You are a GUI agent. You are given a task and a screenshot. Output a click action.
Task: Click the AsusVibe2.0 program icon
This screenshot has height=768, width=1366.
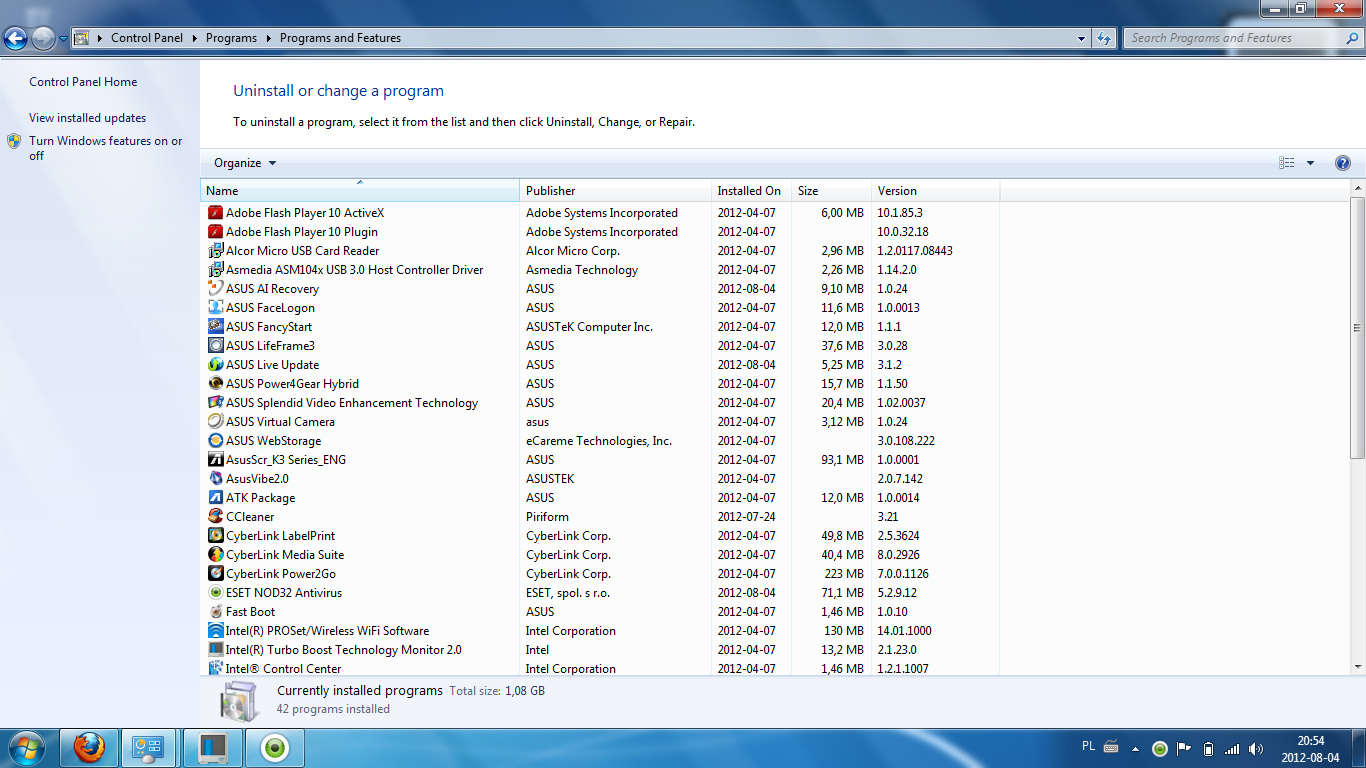pyautogui.click(x=215, y=479)
